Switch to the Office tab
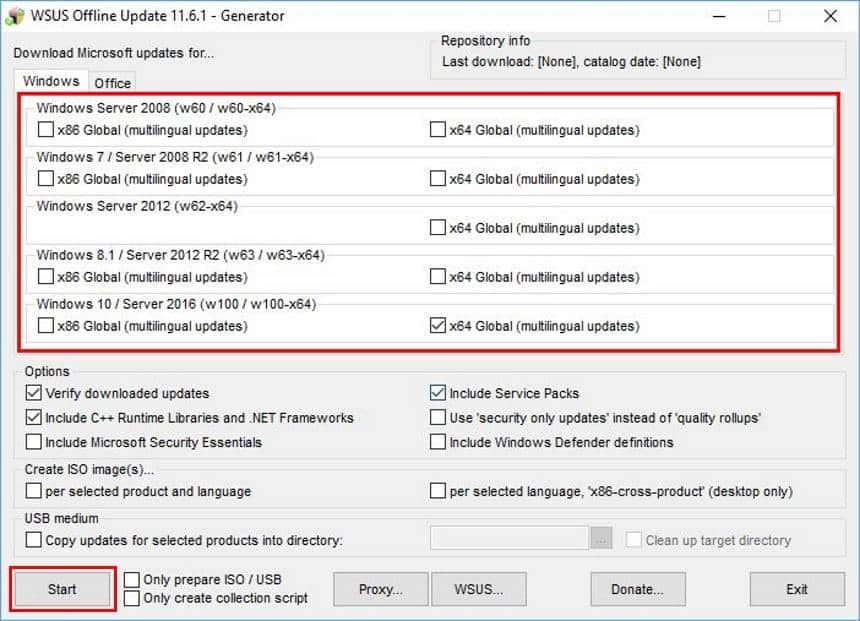This screenshot has height=621, width=860. click(112, 83)
